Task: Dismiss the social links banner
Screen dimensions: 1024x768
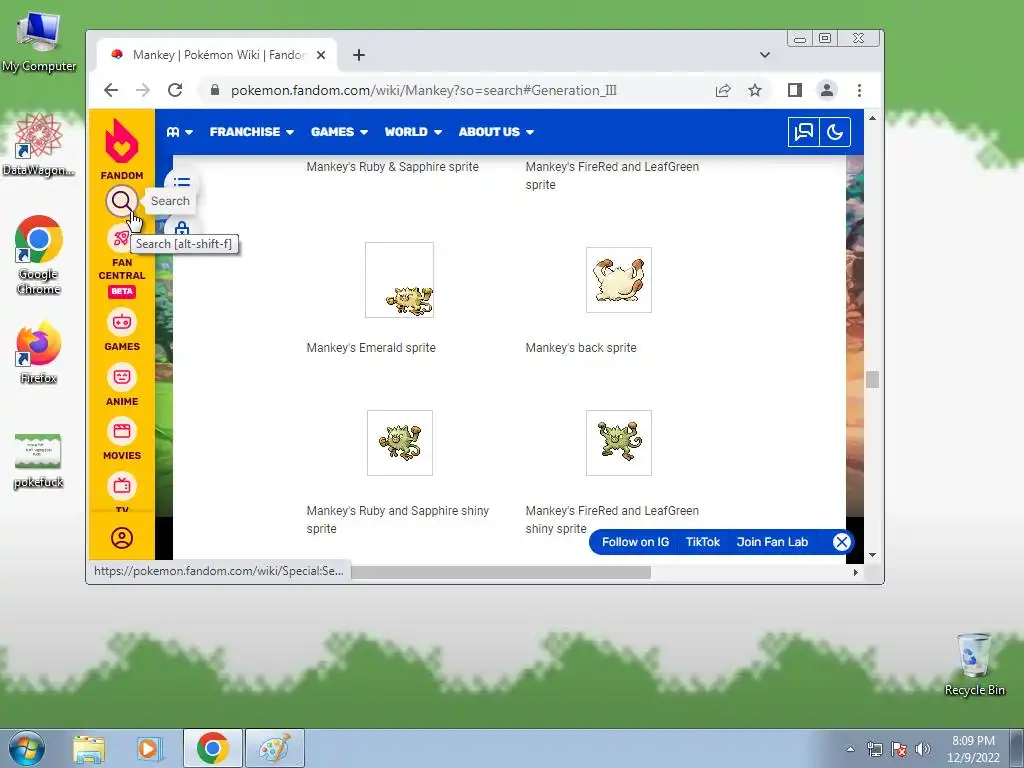Action: (842, 542)
